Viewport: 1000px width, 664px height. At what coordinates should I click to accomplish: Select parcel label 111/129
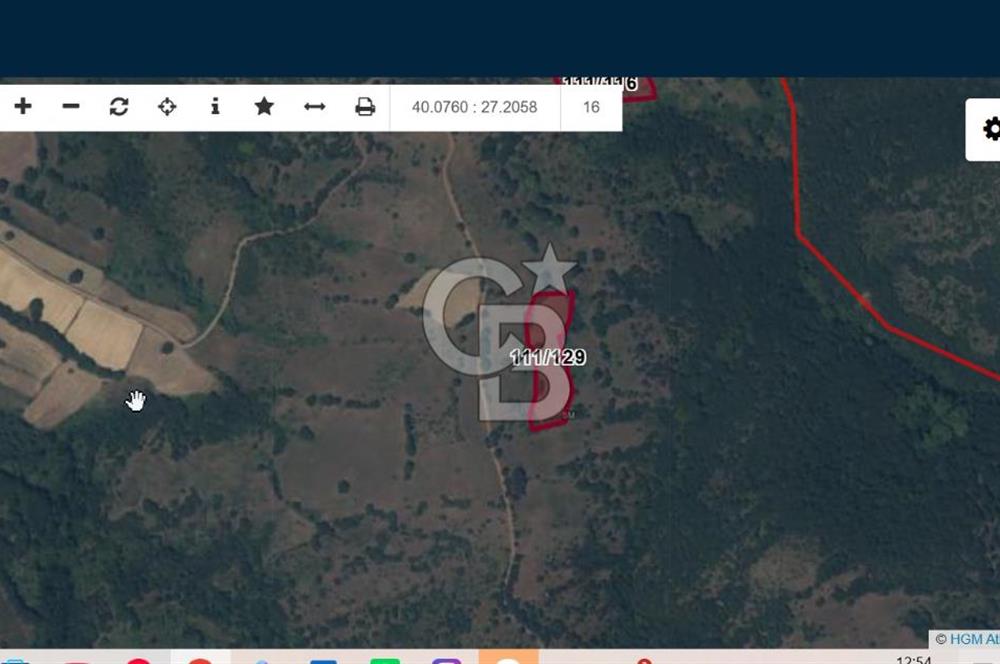(x=548, y=357)
